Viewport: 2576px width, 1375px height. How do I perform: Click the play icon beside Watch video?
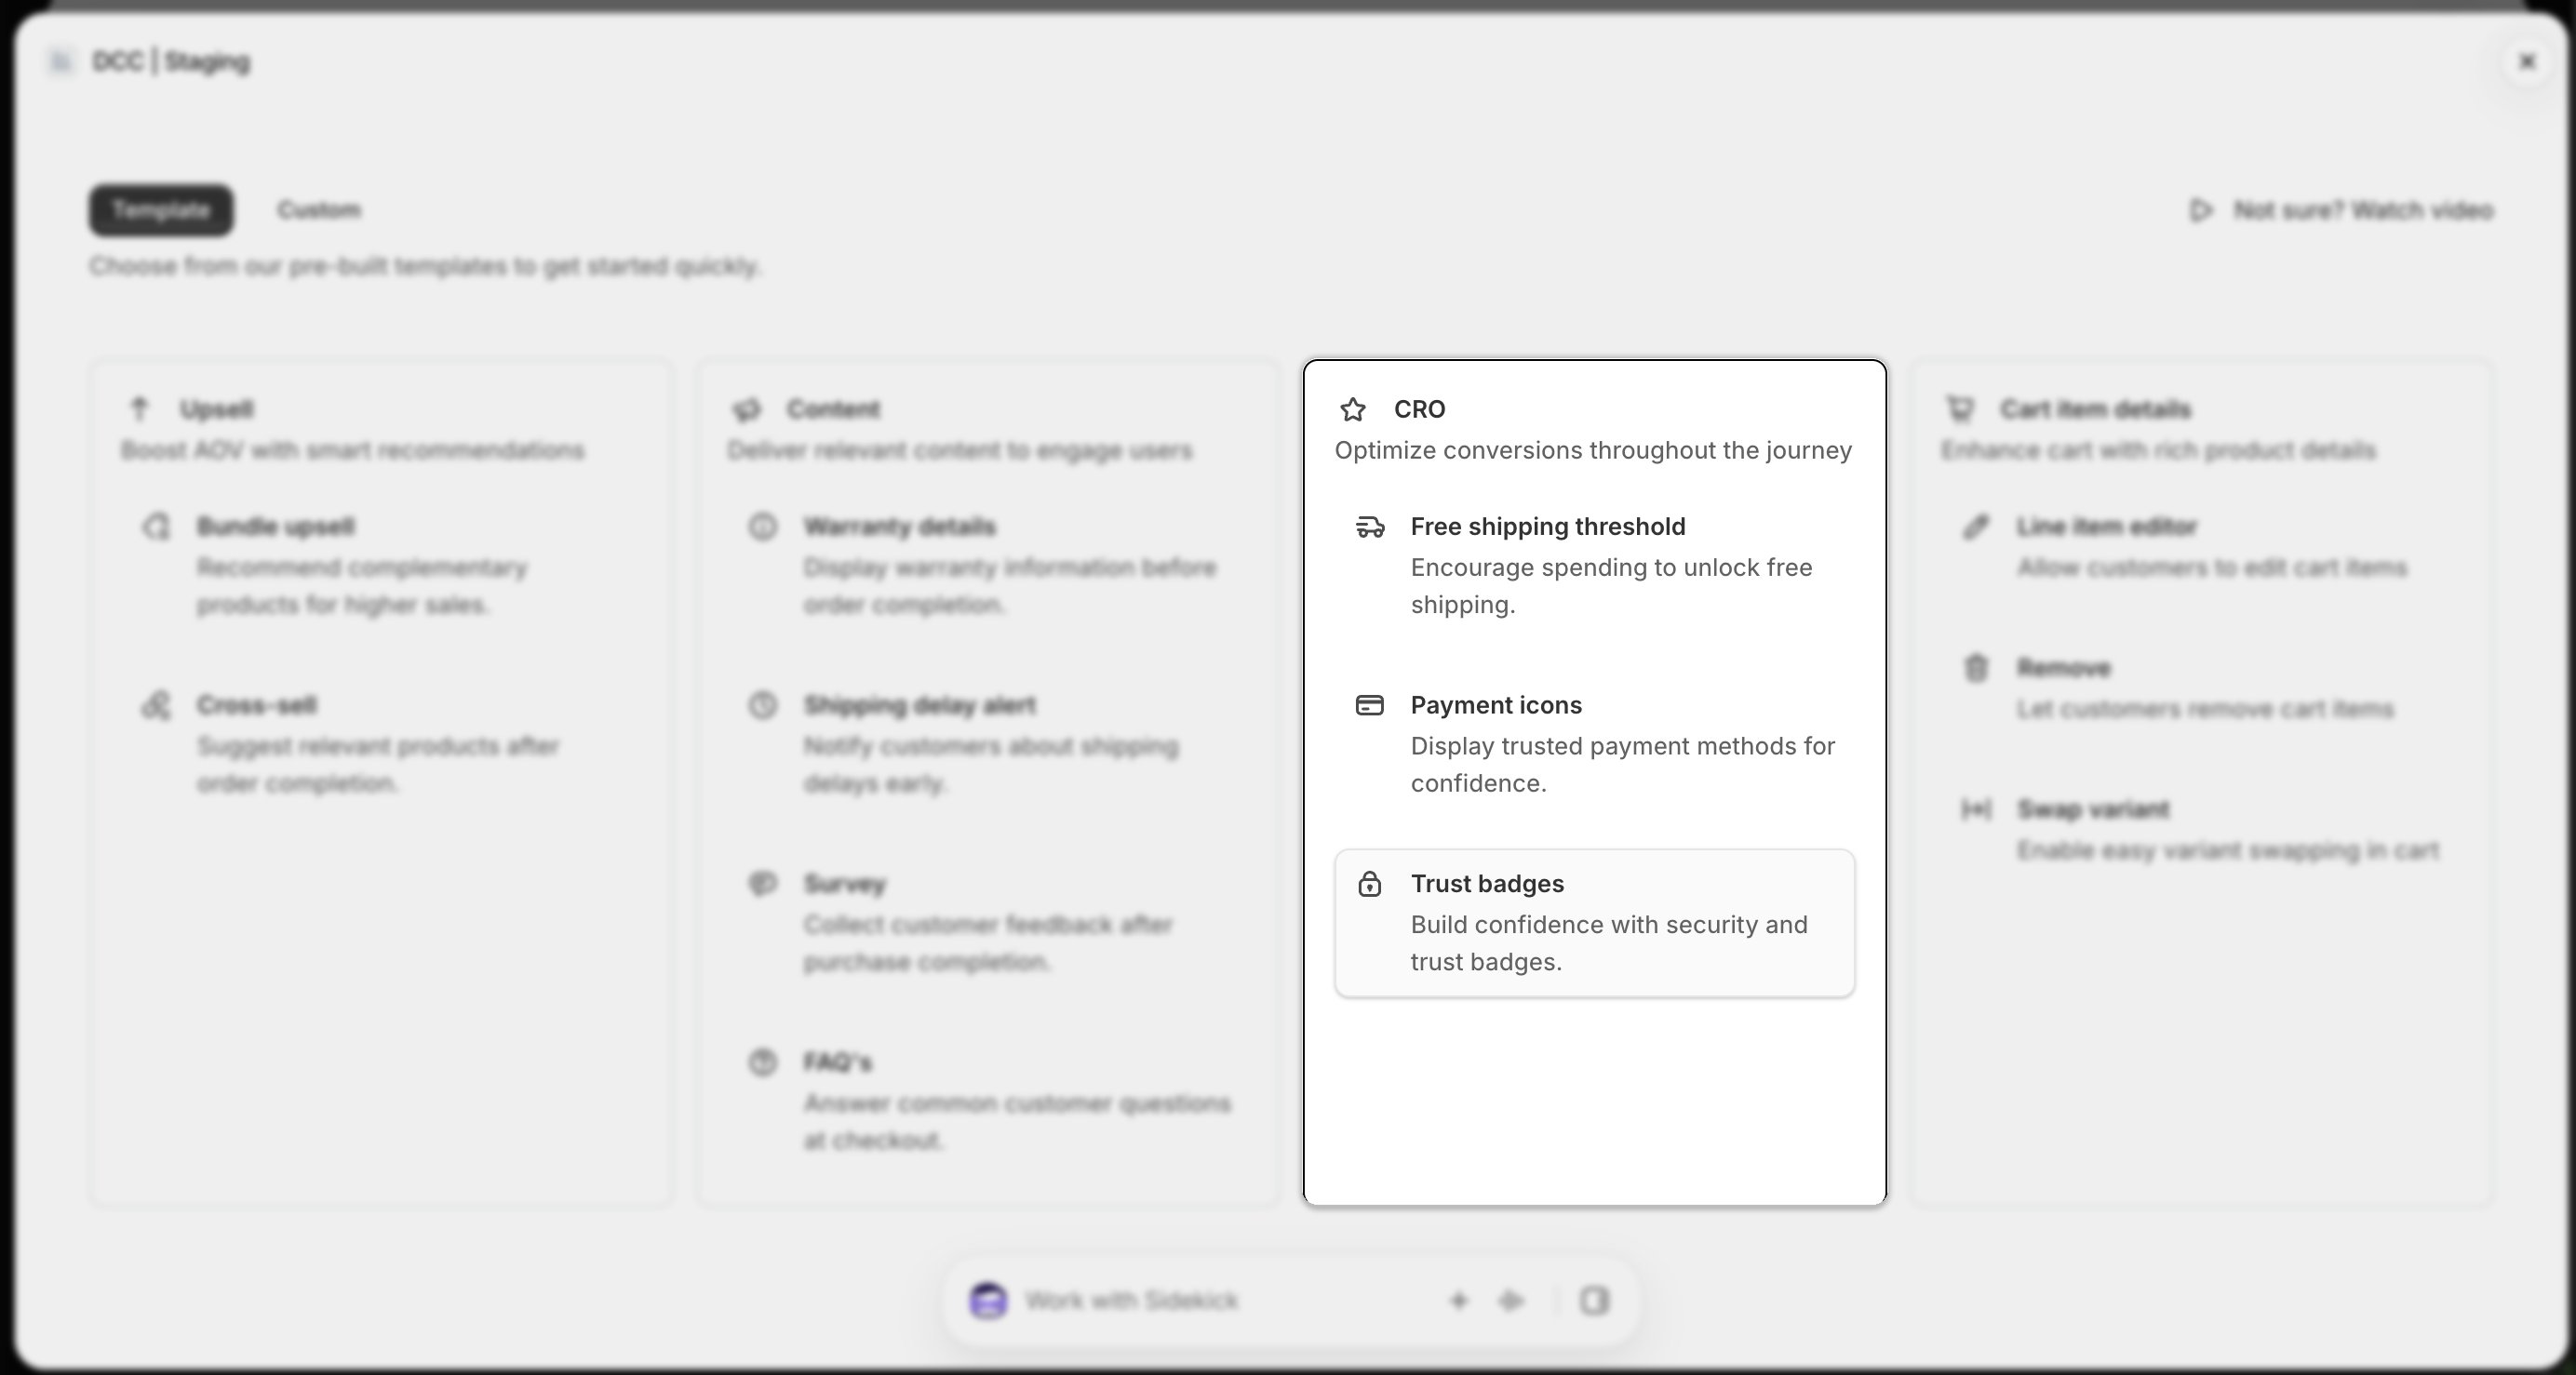(2200, 210)
